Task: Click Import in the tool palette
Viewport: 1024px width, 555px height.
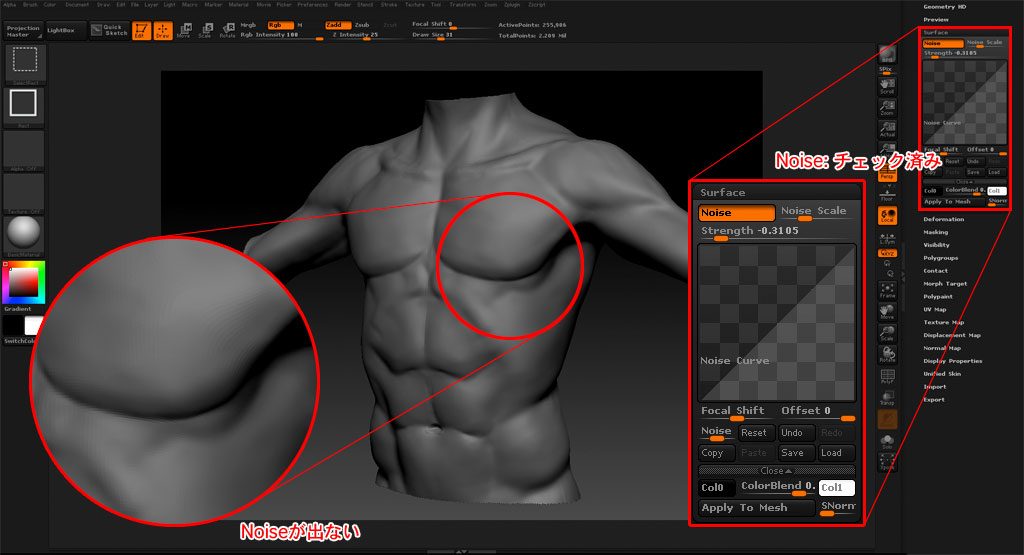Action: click(935, 387)
